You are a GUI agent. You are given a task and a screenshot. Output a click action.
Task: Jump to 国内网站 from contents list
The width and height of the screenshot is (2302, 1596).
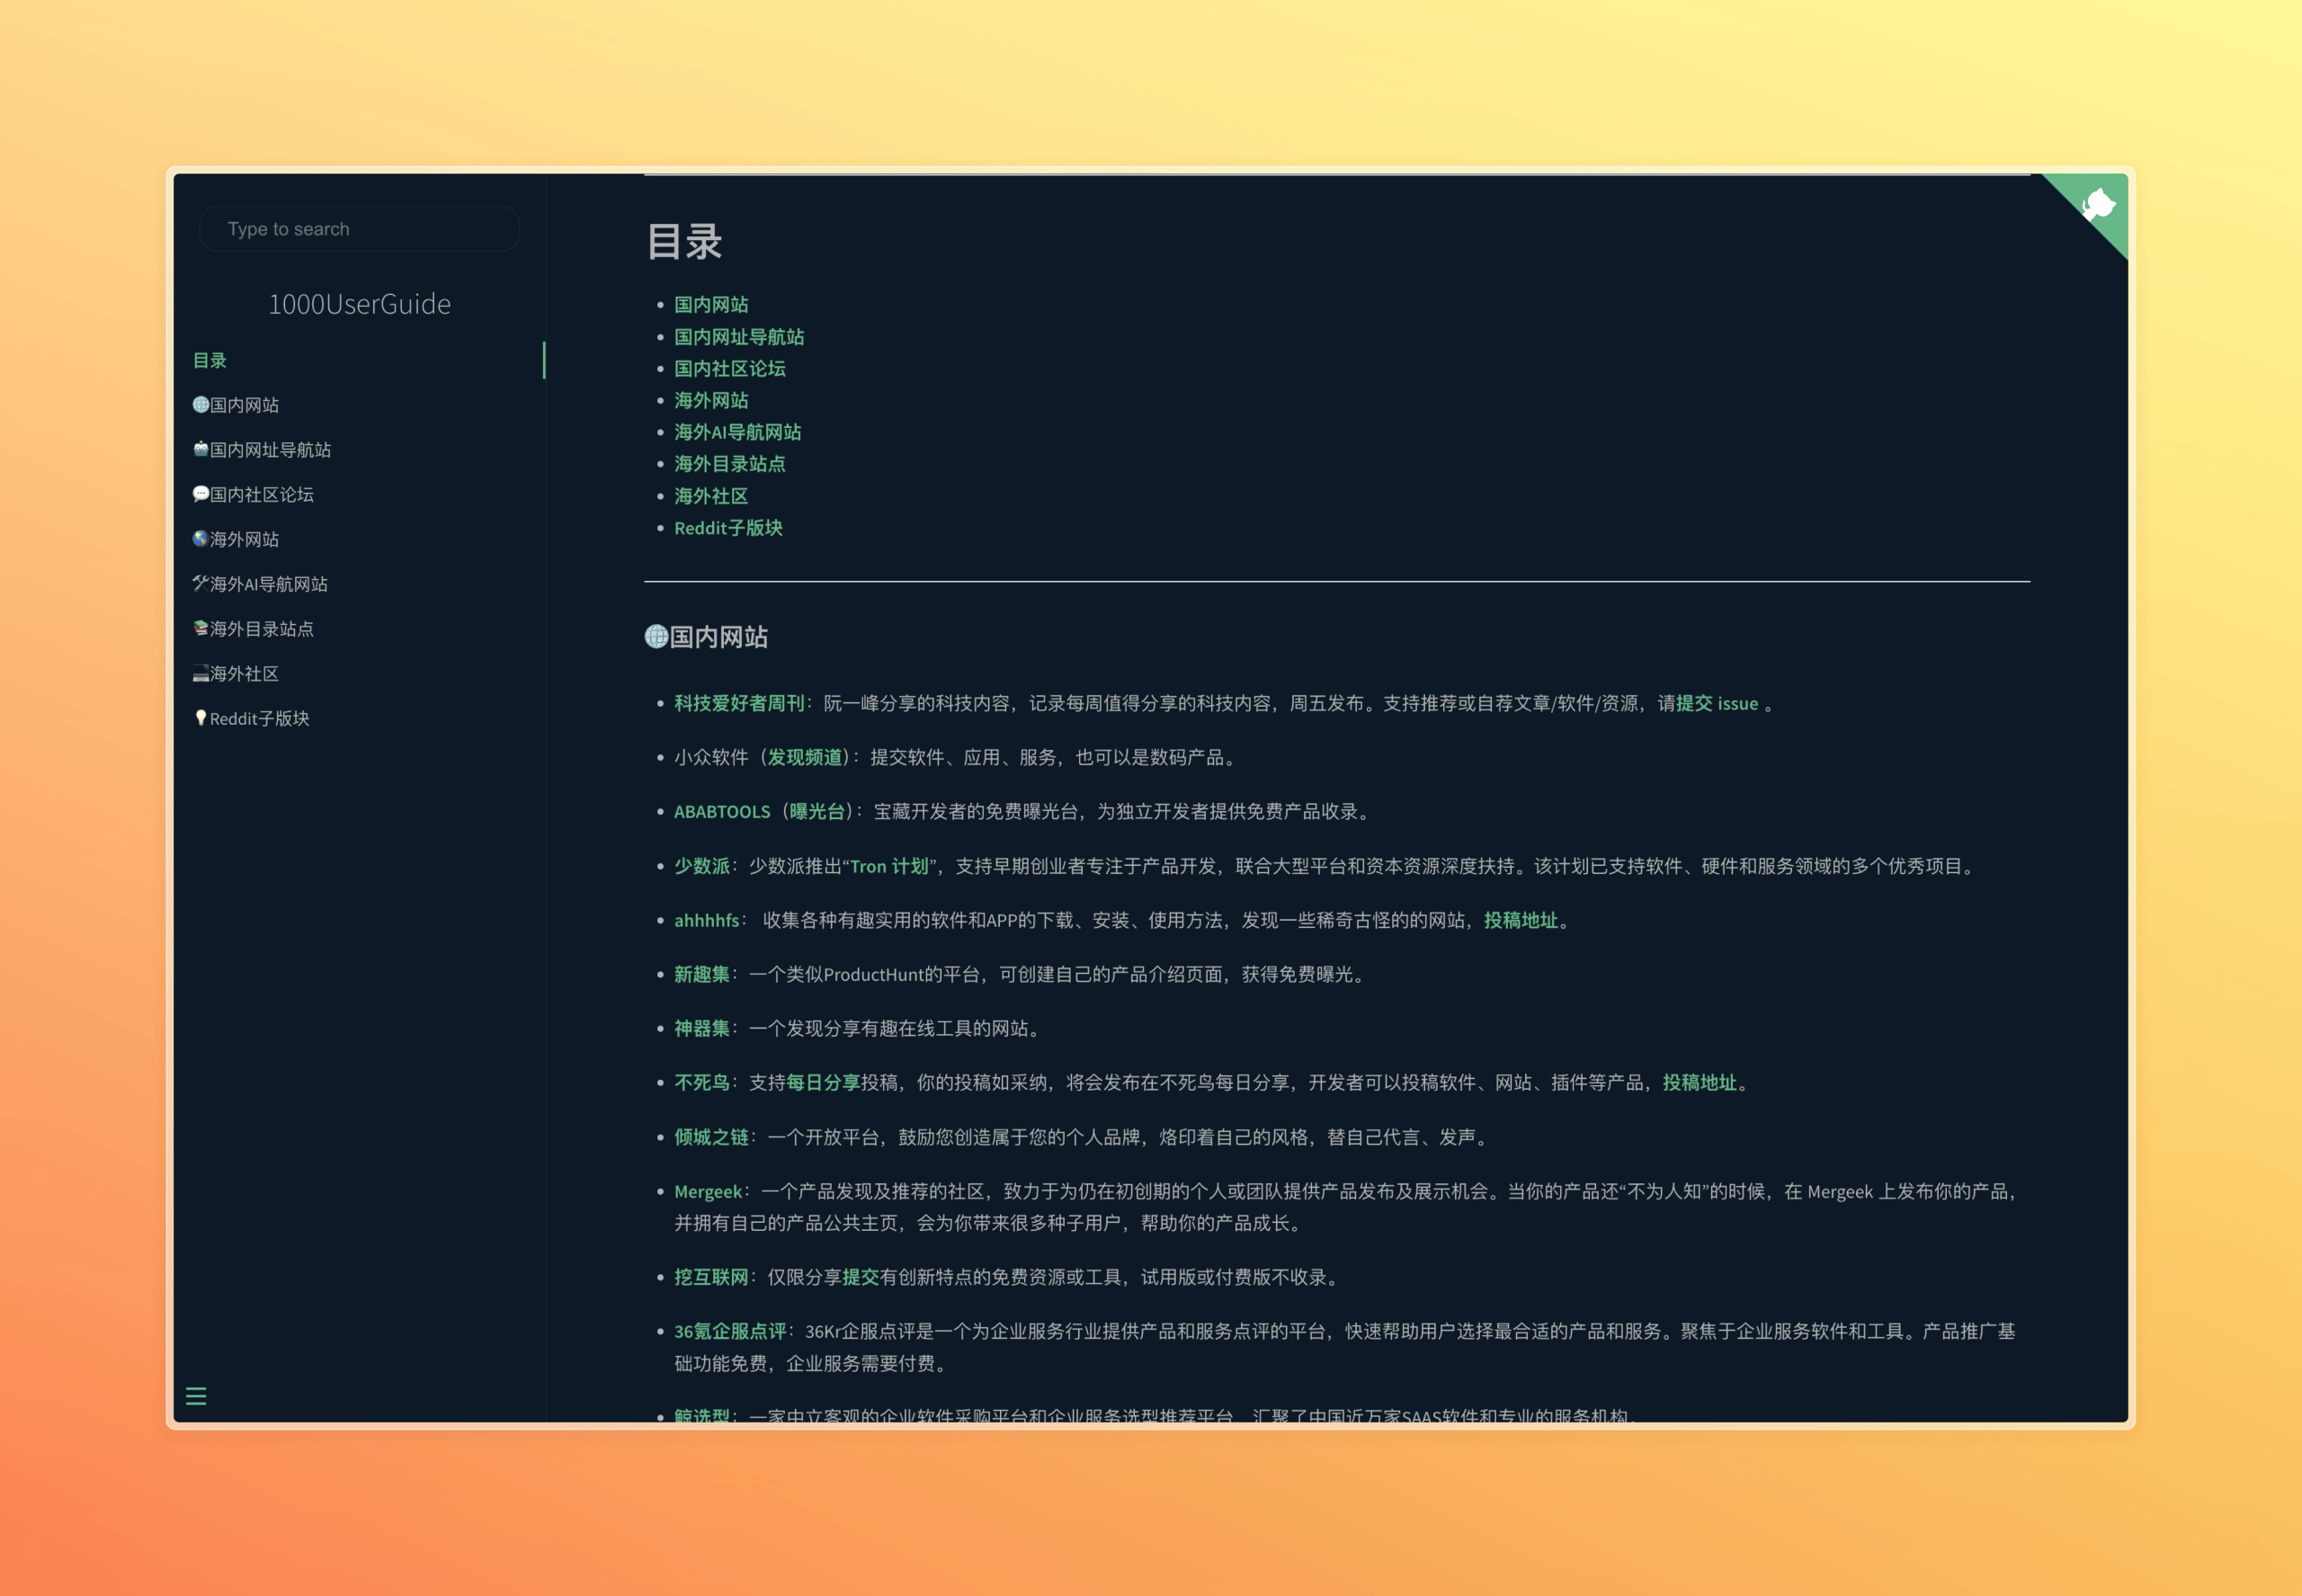(x=711, y=305)
